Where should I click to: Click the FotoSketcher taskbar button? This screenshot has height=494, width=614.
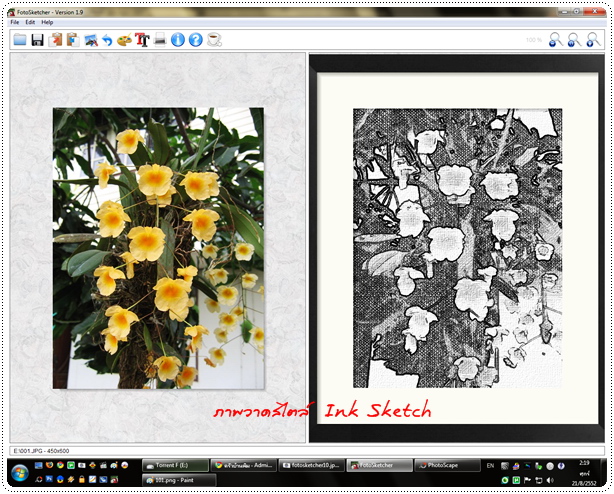pyautogui.click(x=380, y=465)
